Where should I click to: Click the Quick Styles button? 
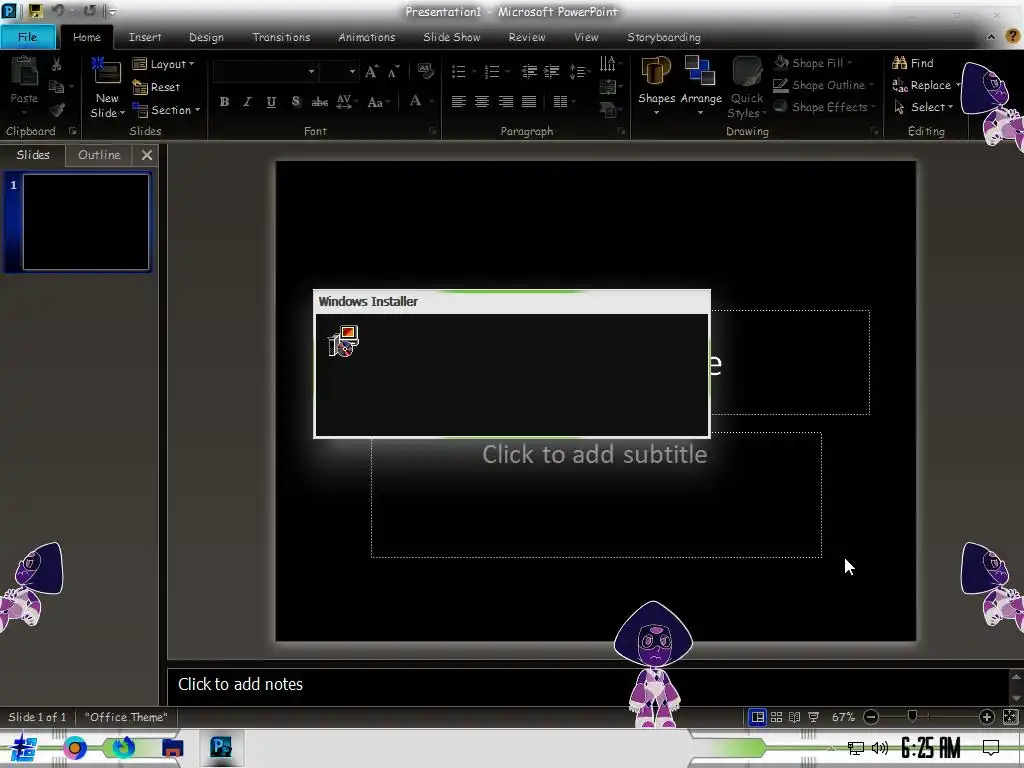747,88
